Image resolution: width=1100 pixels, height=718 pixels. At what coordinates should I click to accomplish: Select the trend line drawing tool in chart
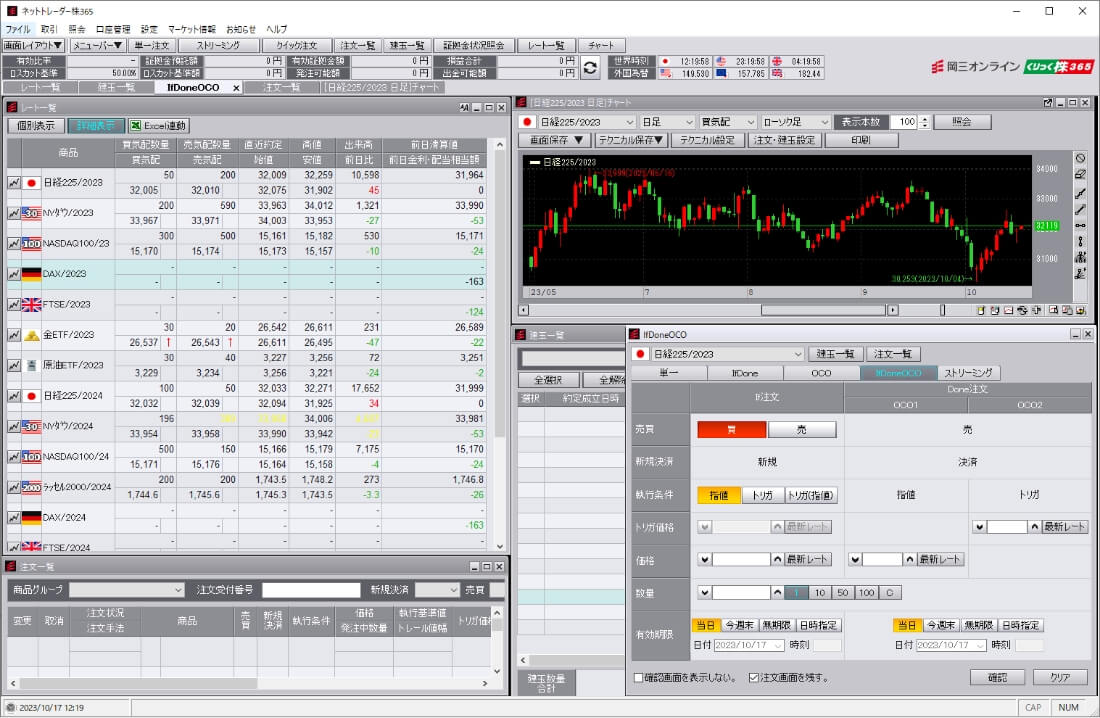click(x=1080, y=193)
